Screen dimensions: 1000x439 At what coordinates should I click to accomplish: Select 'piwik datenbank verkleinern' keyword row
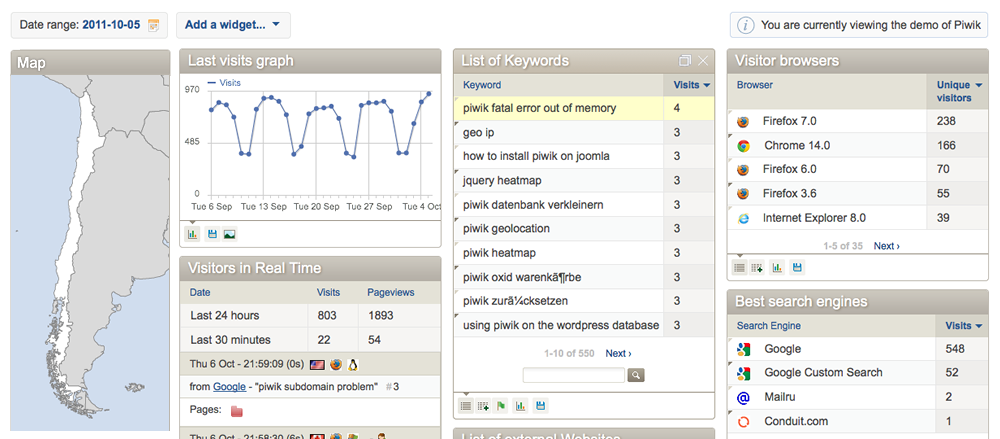pyautogui.click(x=584, y=205)
